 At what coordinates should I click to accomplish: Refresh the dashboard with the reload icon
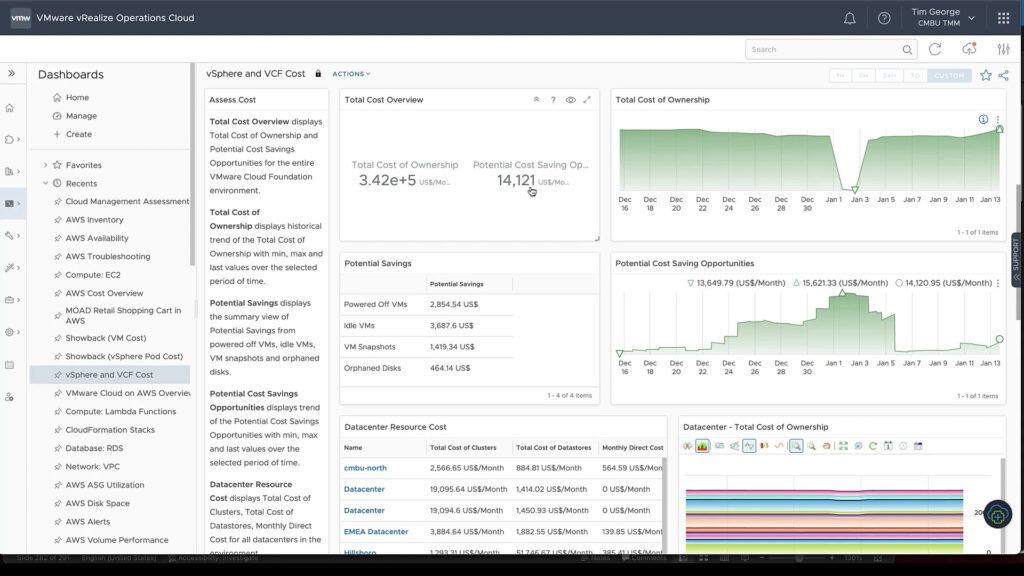coord(935,50)
